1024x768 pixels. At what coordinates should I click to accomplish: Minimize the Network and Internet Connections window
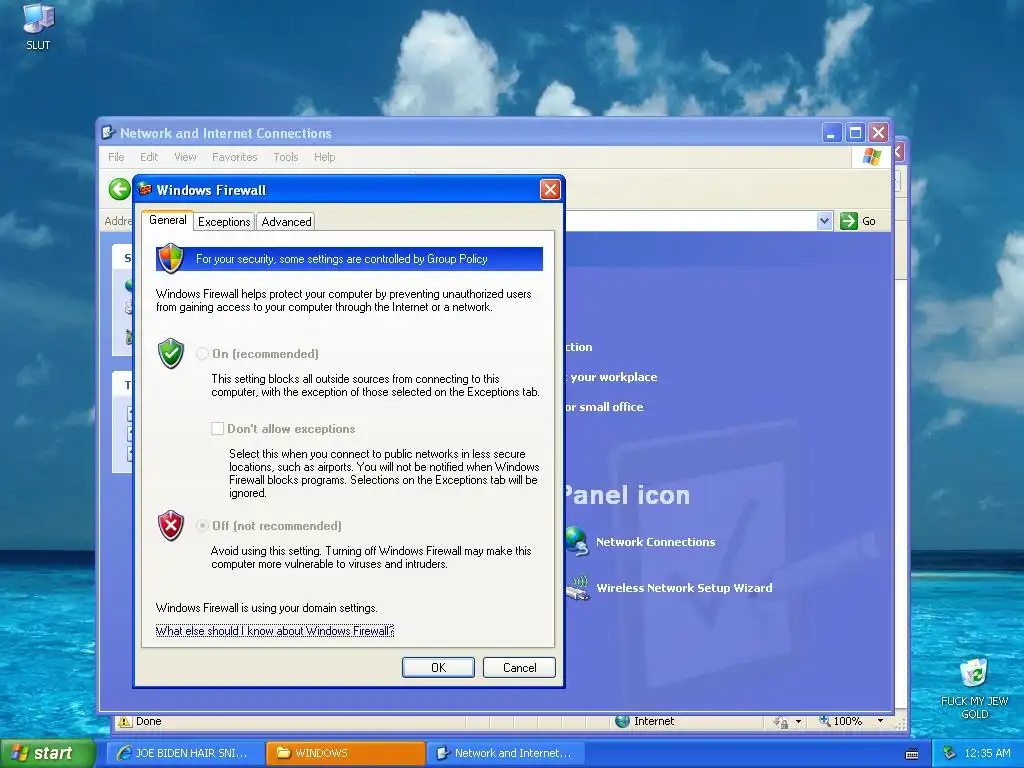[831, 133]
